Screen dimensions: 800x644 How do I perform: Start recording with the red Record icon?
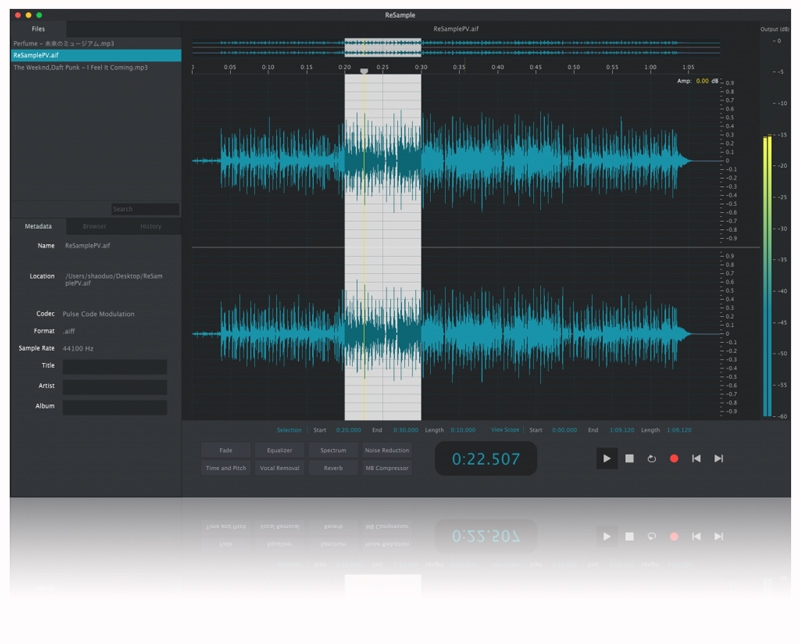673,458
